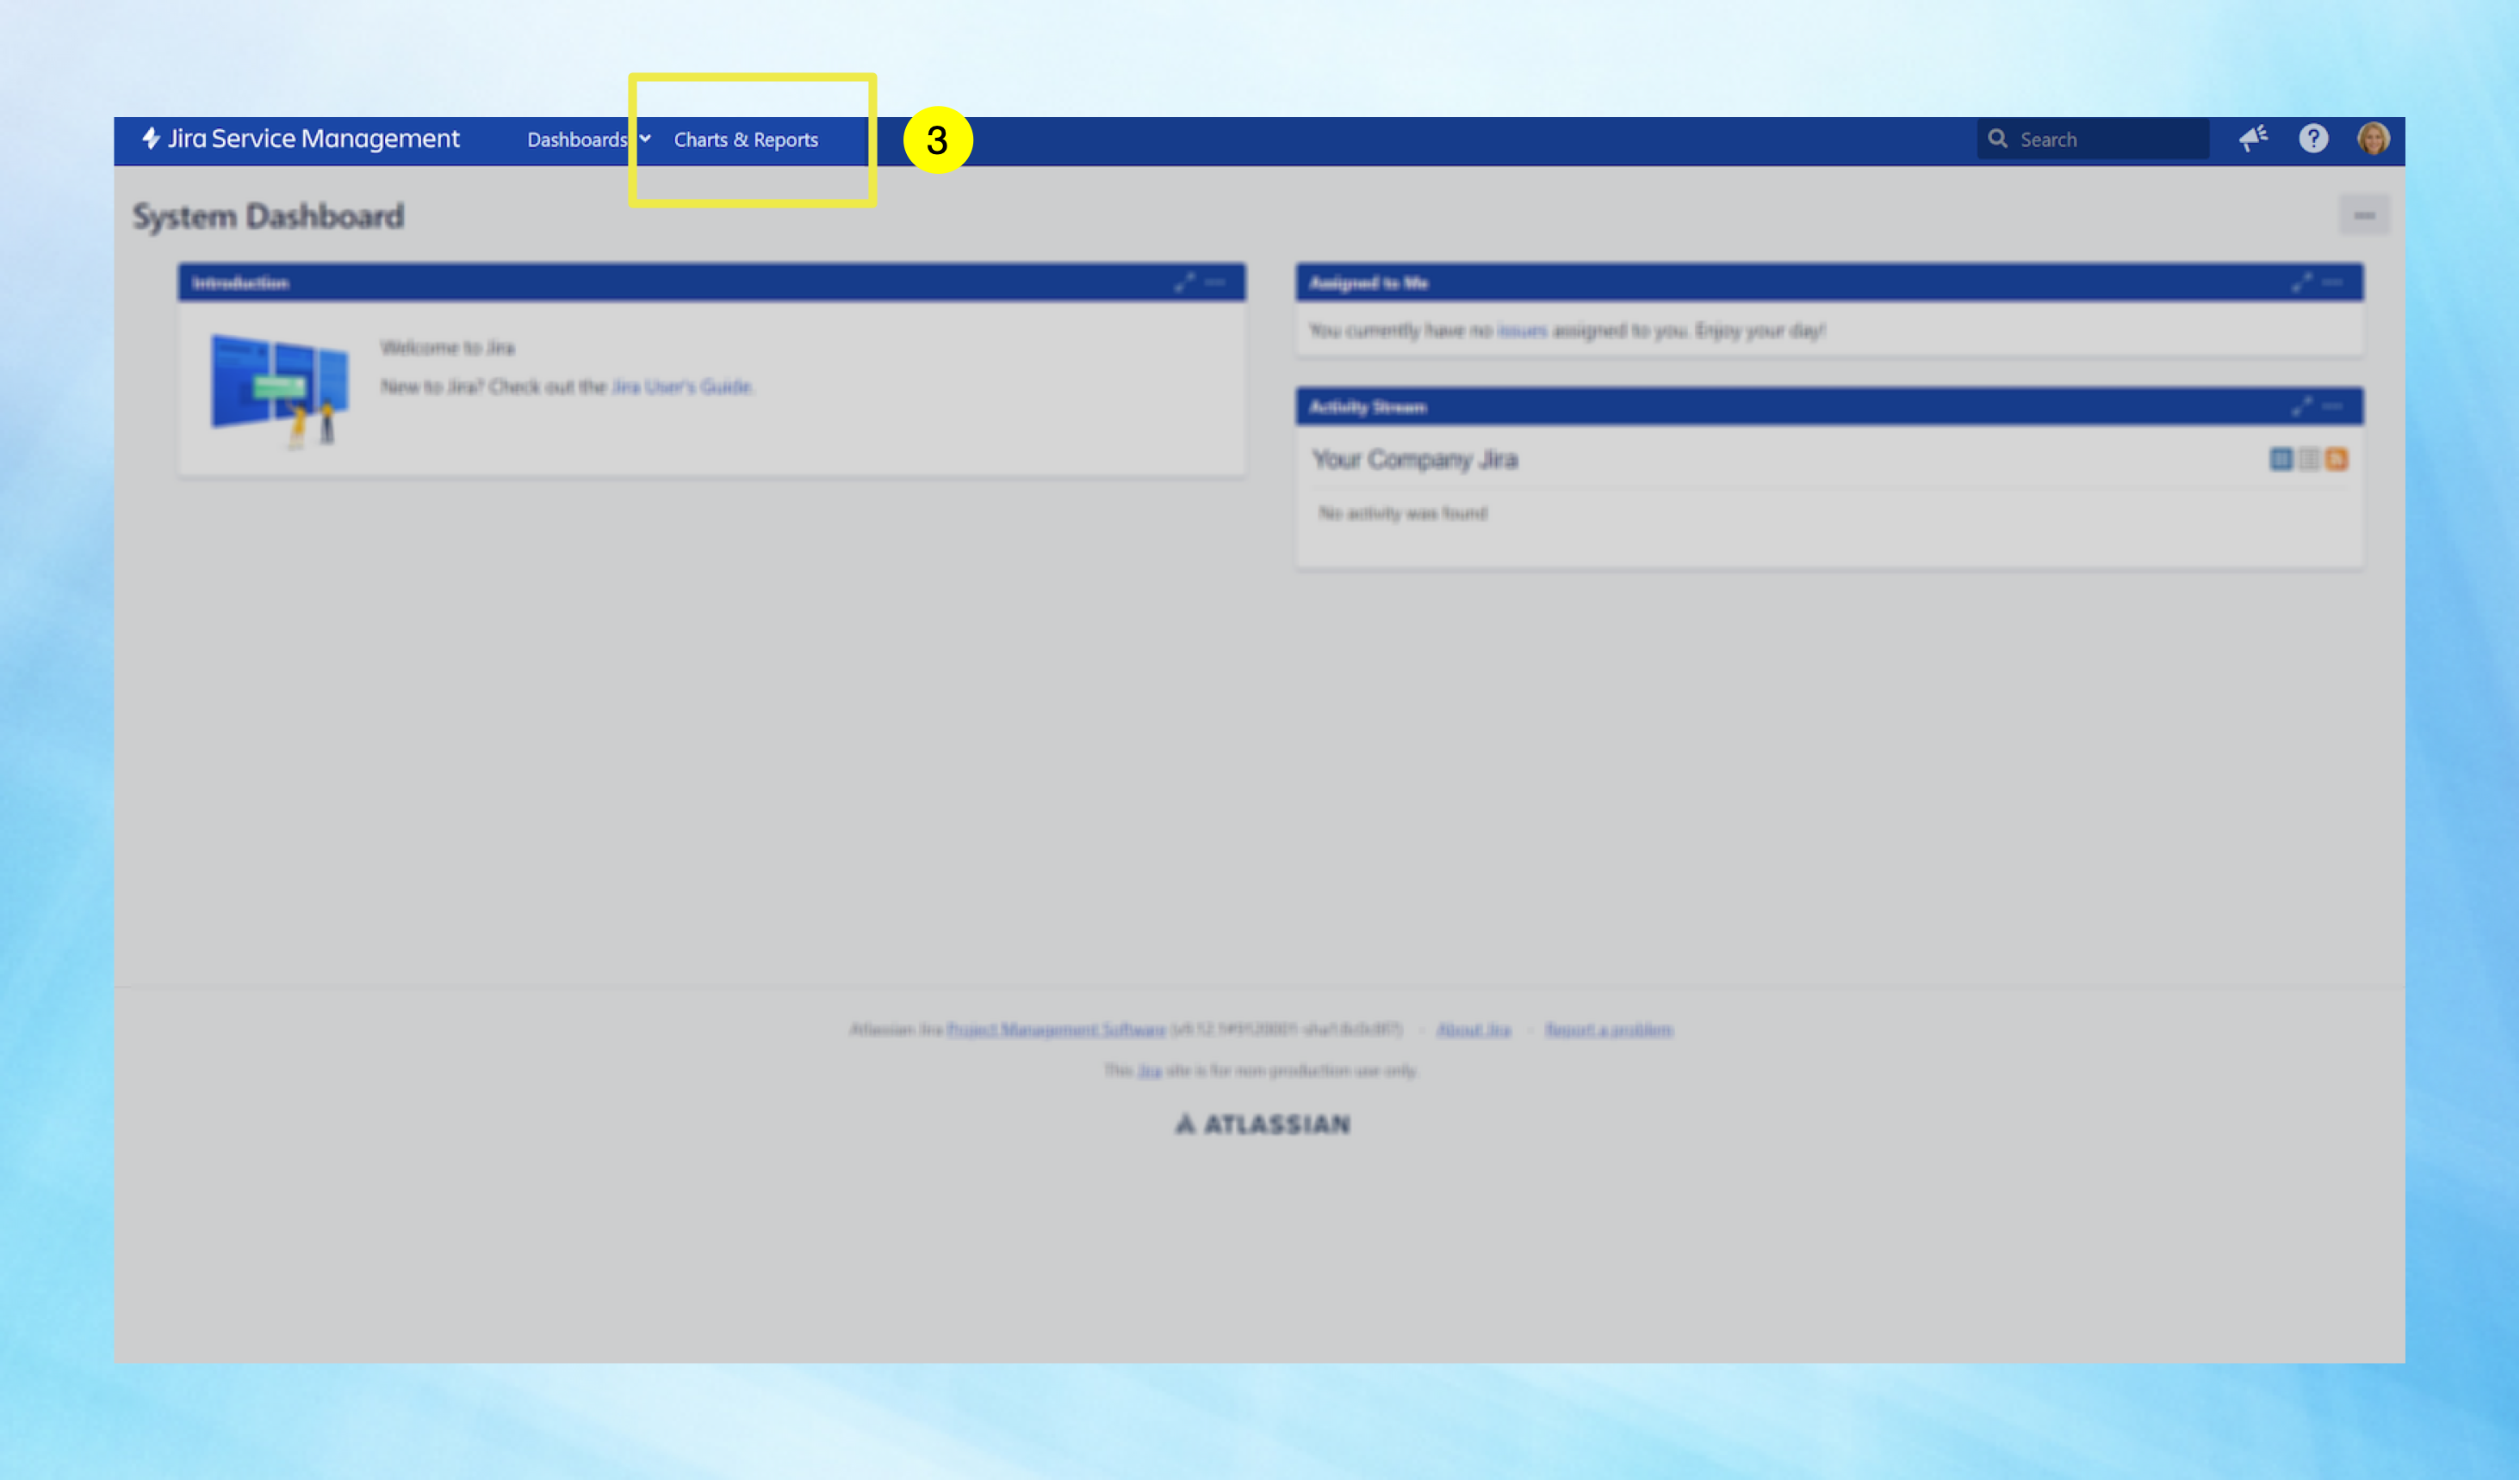Open the help question mark menu
Viewport: 2520px width, 1480px height.
[x=2313, y=139]
